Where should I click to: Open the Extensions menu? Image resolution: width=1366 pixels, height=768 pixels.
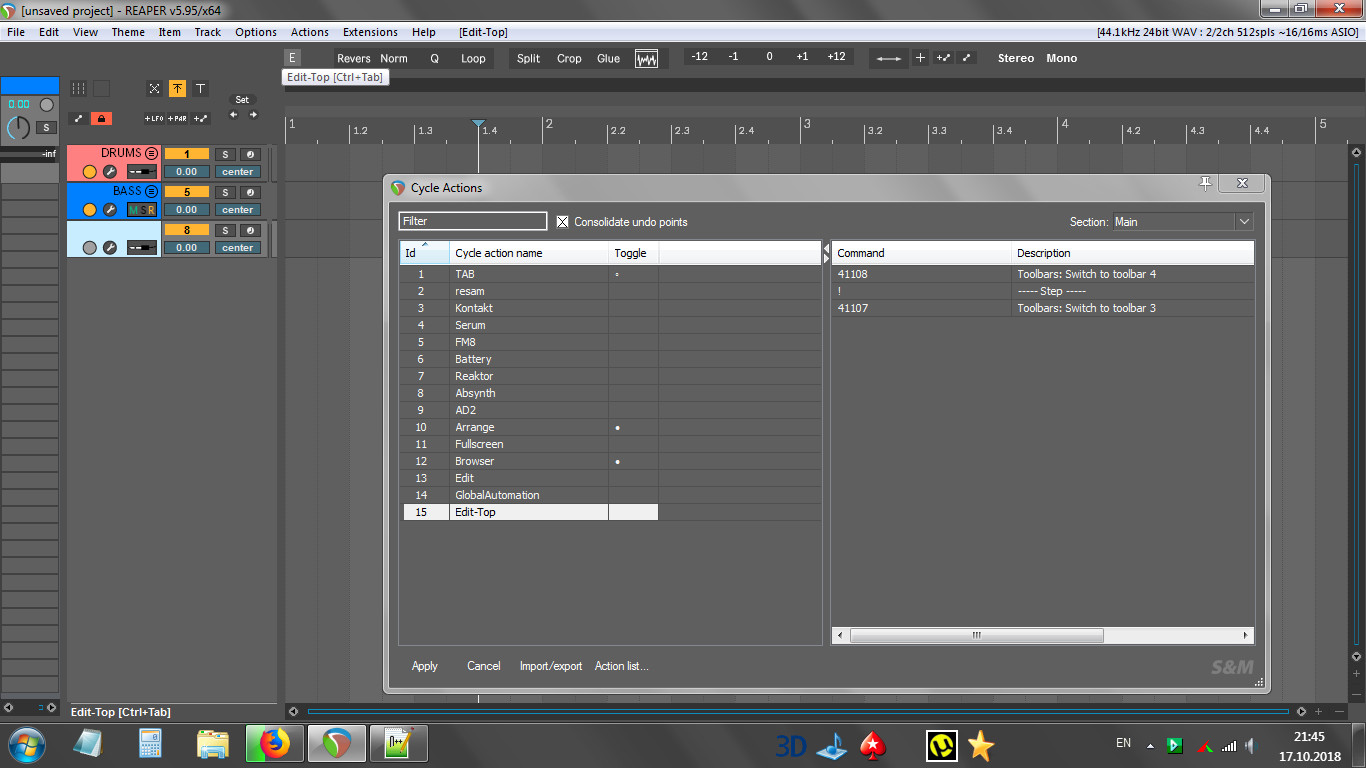(370, 32)
